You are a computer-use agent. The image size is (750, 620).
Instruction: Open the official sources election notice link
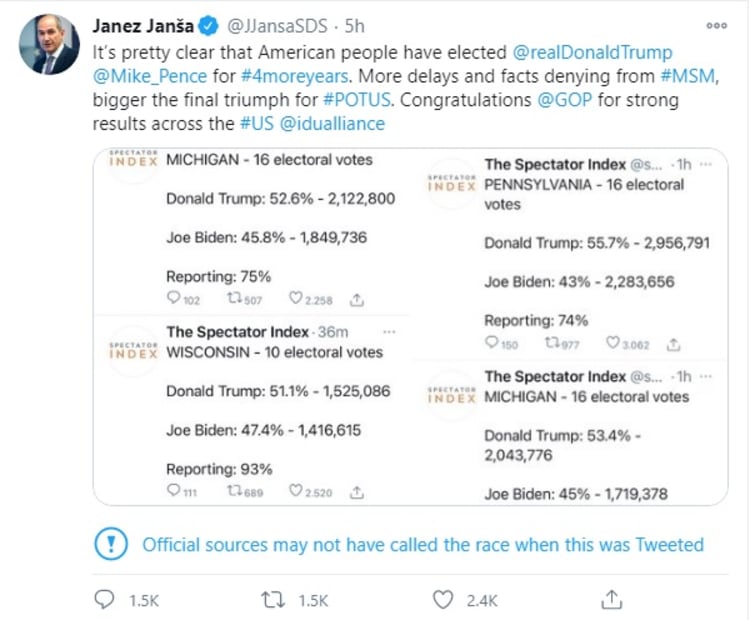423,545
